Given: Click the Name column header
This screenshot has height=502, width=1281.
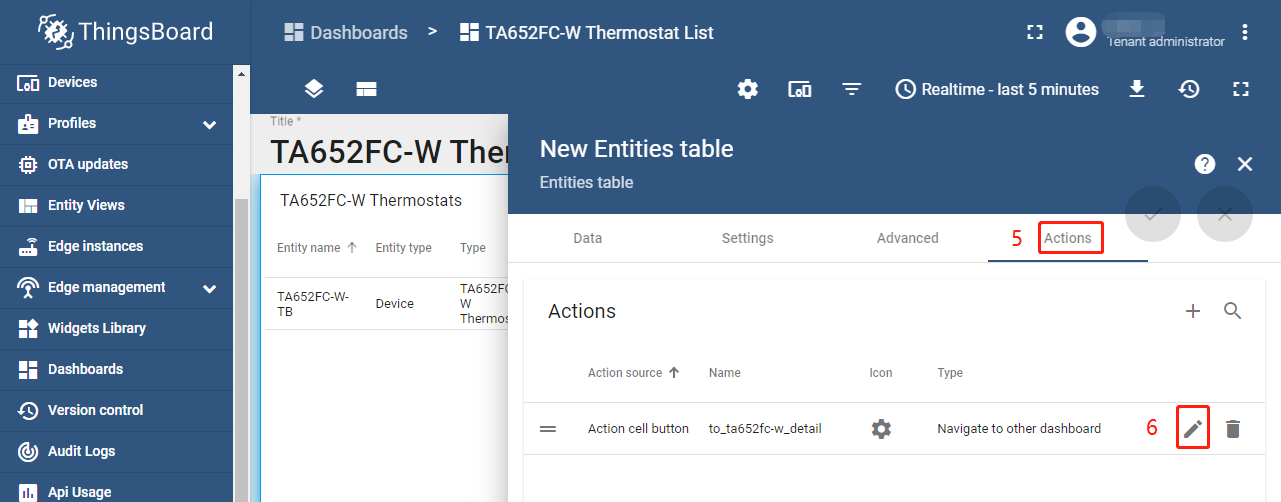Looking at the screenshot, I should point(725,373).
